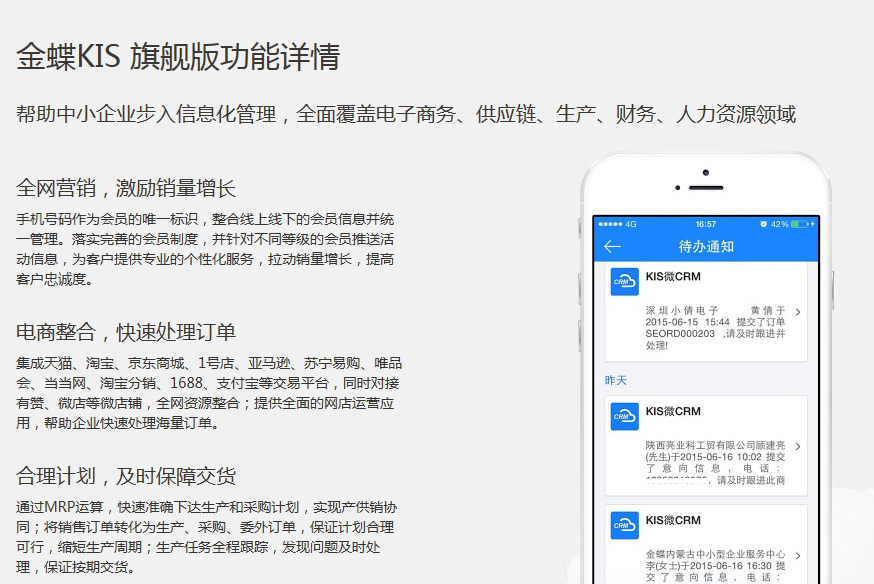Click the CRM icon on the 深圳小倩电子 notification

624,281
